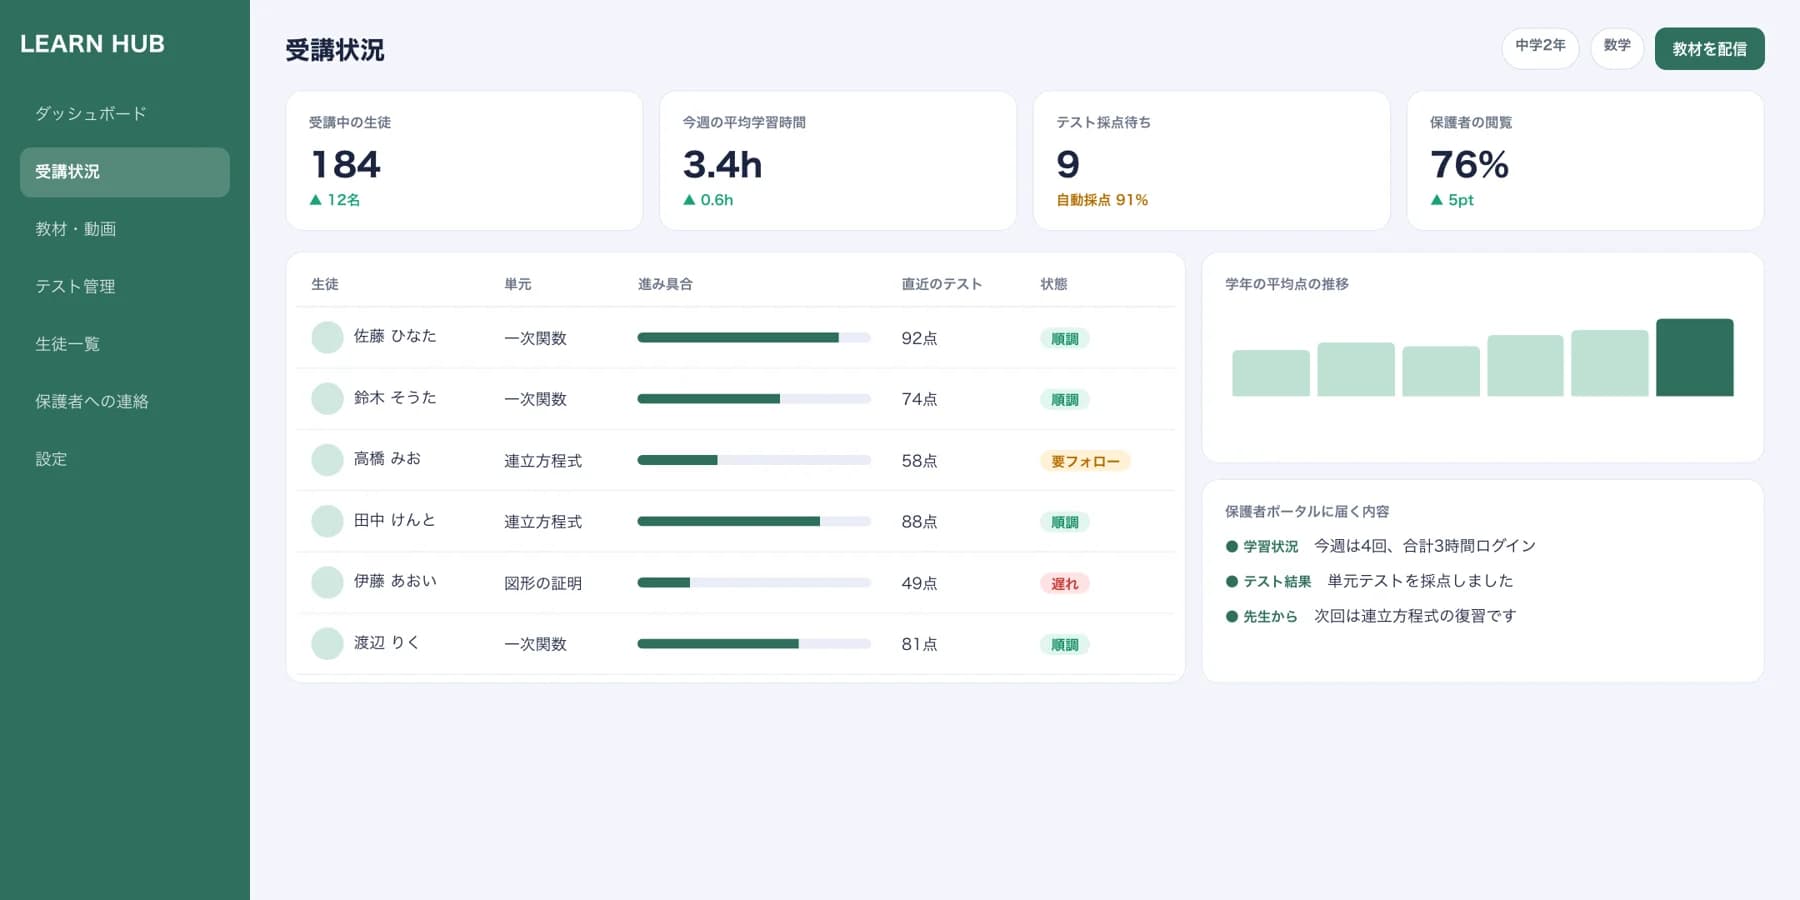Click the 学年の平均点の推移 chart title
This screenshot has height=900, width=1800.
point(1287,284)
